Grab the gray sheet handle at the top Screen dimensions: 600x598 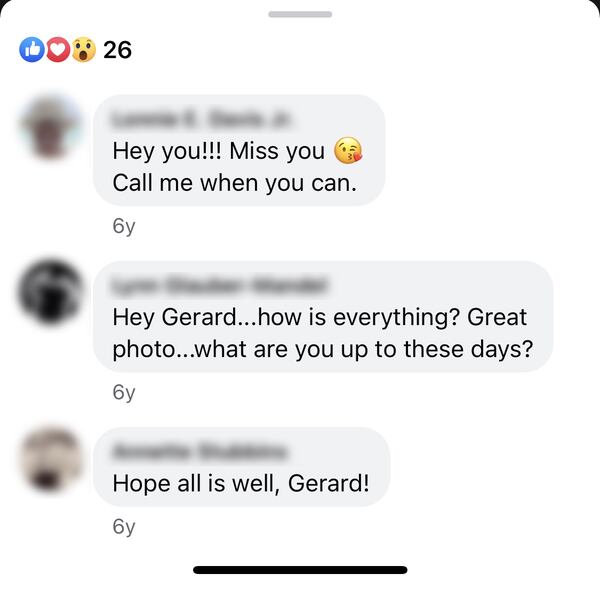point(300,15)
